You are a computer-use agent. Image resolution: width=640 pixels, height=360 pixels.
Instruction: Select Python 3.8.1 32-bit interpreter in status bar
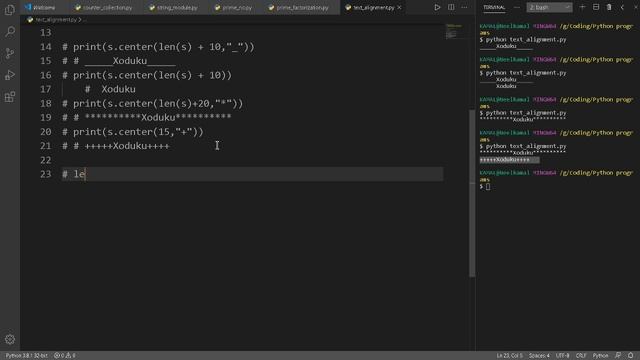point(27,356)
